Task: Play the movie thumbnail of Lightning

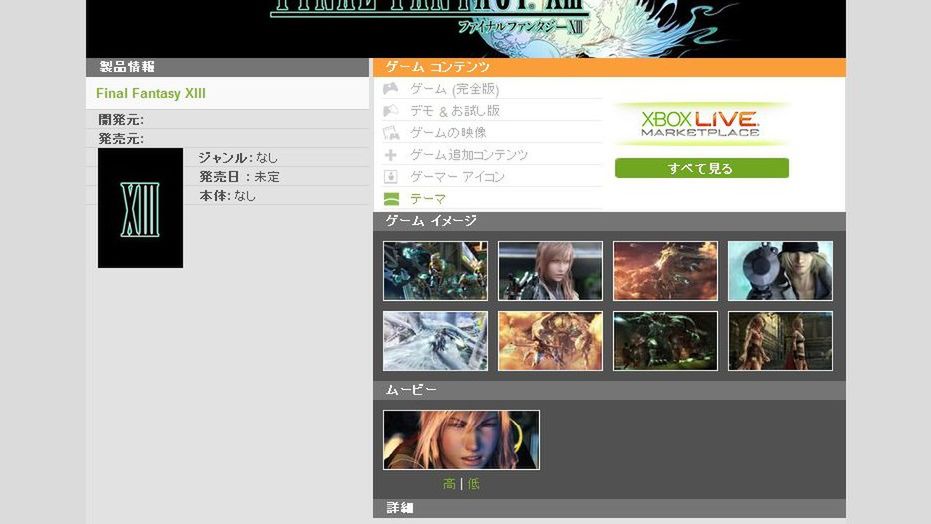Action: [461, 440]
